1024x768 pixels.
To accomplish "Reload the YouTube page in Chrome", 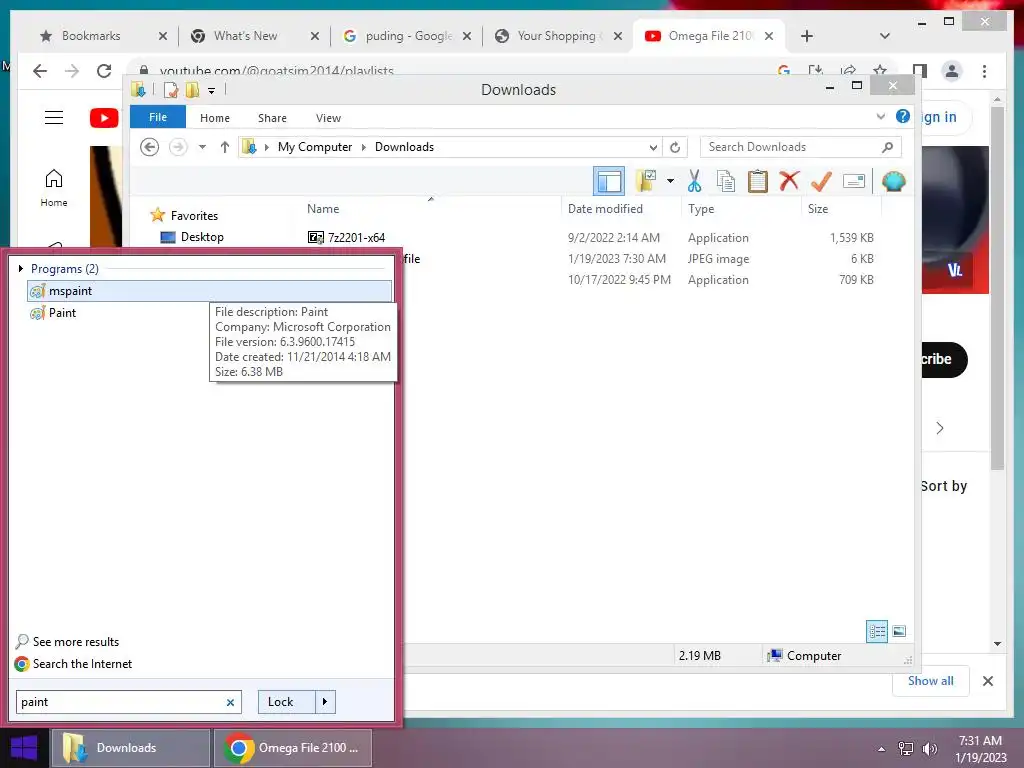I will [104, 71].
